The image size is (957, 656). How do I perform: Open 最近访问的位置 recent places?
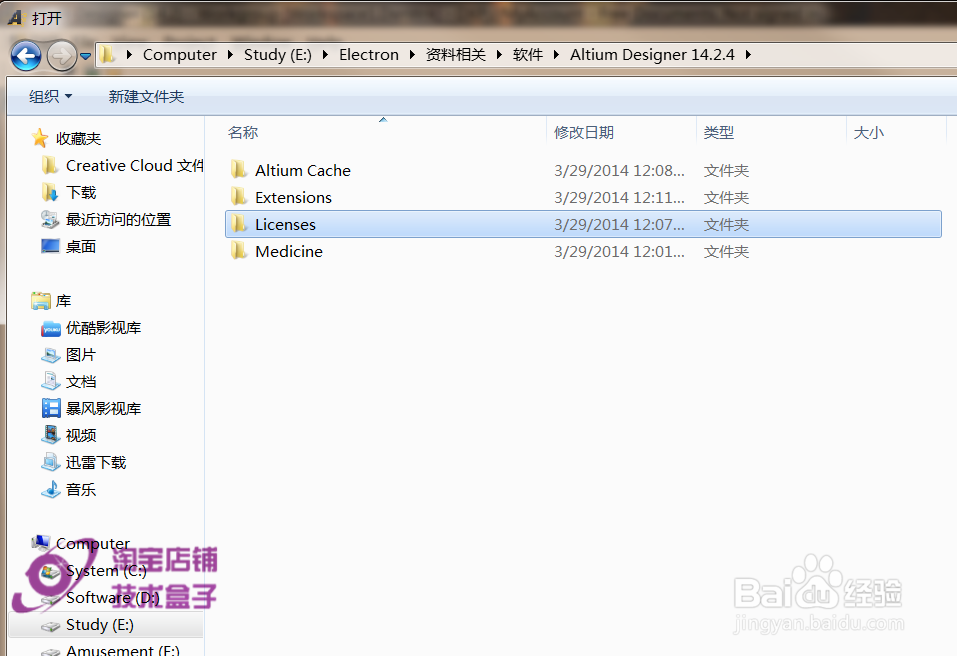pyautogui.click(x=118, y=220)
